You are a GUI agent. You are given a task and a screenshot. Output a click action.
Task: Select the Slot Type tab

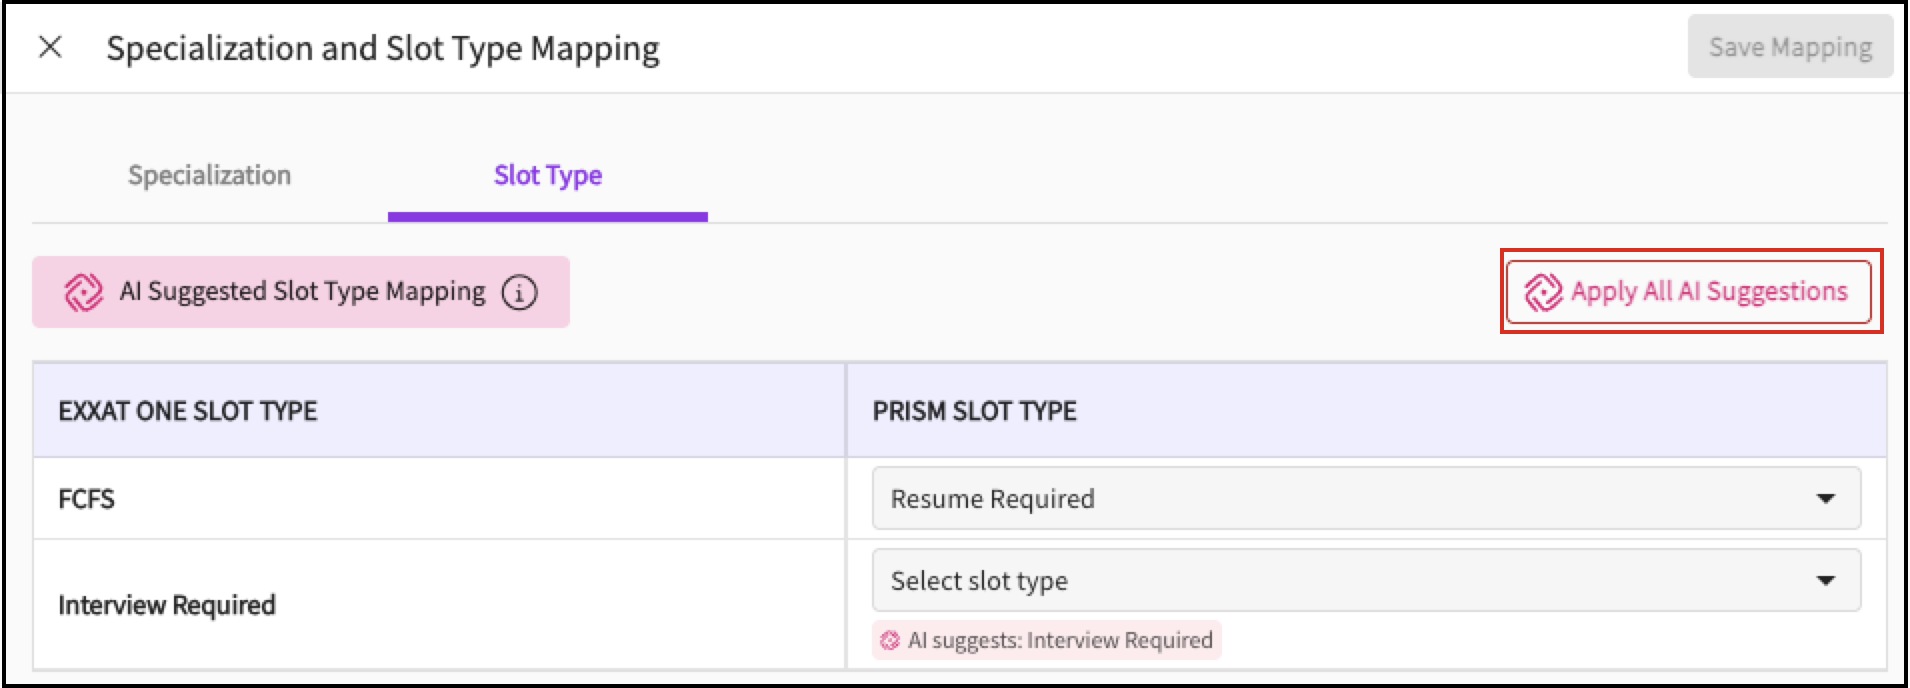(547, 175)
